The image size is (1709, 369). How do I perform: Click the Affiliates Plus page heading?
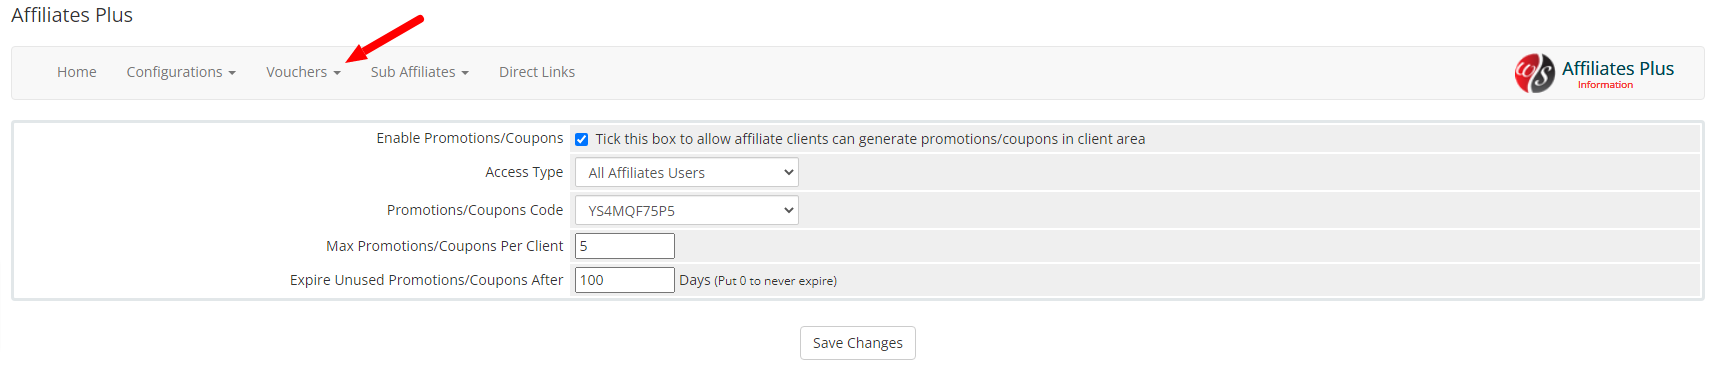click(x=72, y=15)
